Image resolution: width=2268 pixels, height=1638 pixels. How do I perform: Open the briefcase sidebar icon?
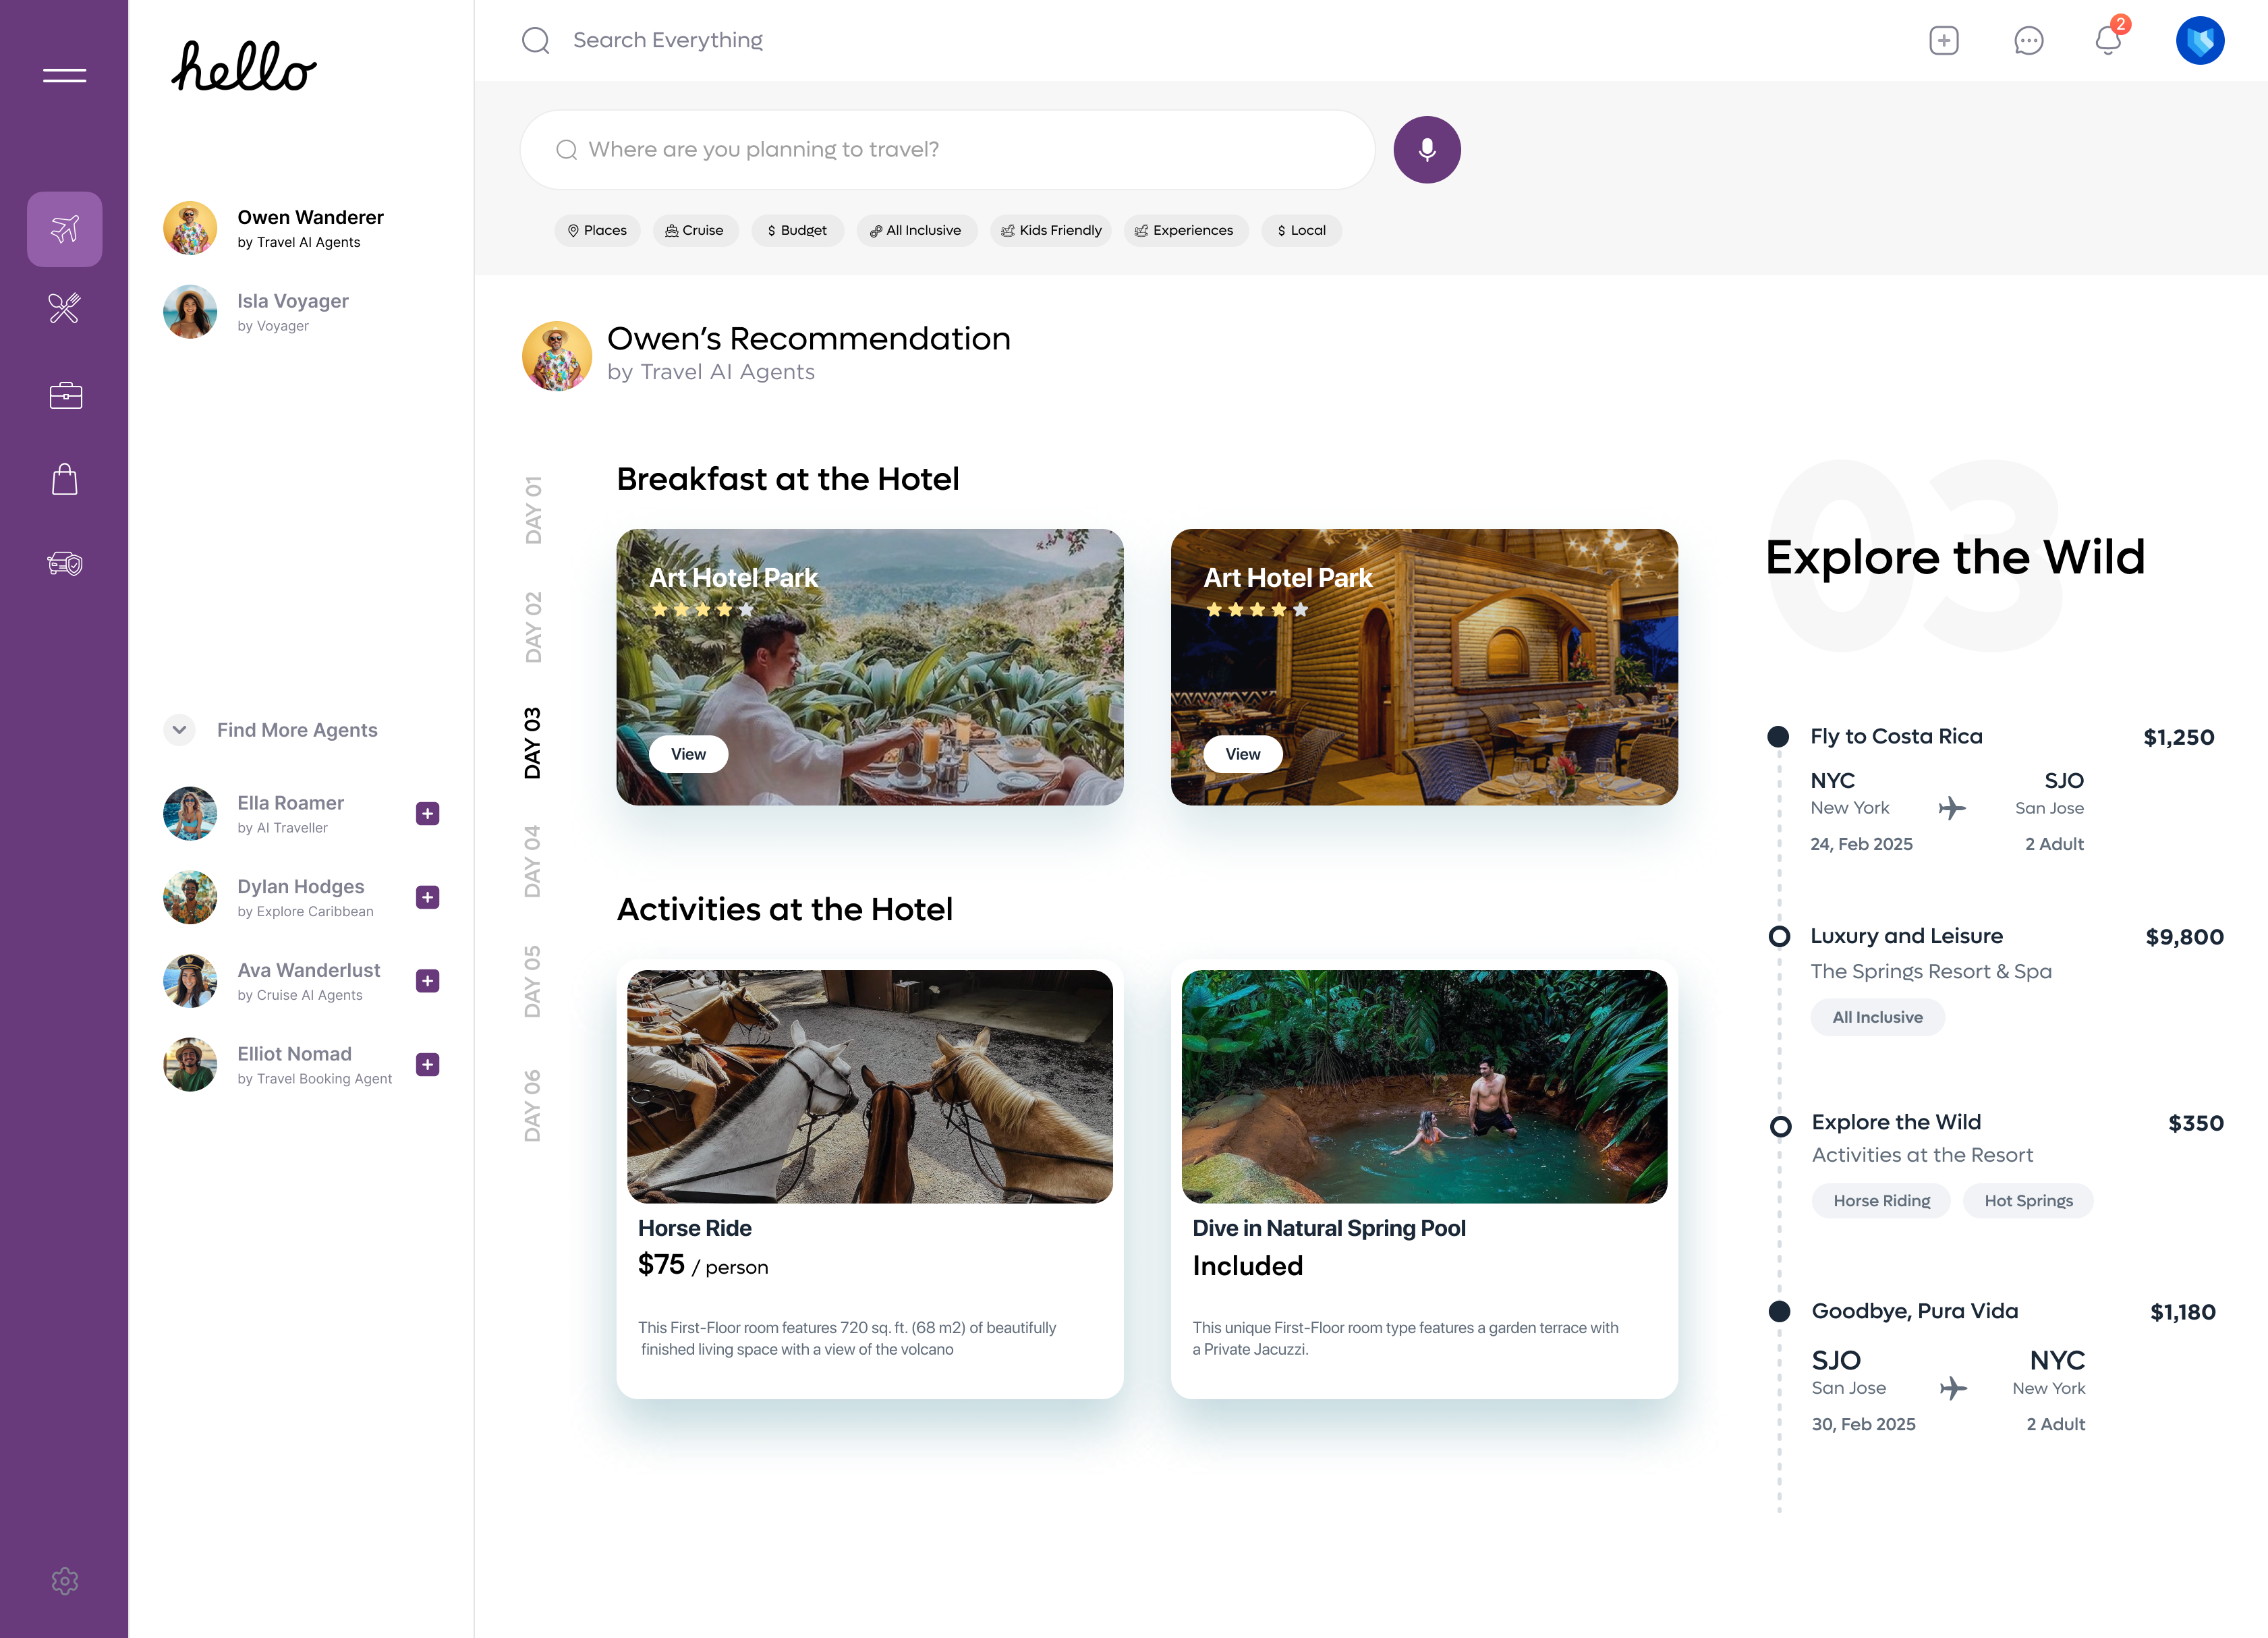tap(66, 395)
